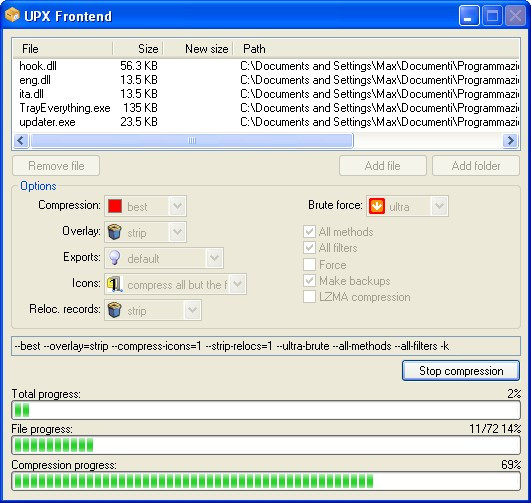Viewport: 531px width, 503px height.
Task: Select the hook.dll row
Action: (x=266, y=66)
